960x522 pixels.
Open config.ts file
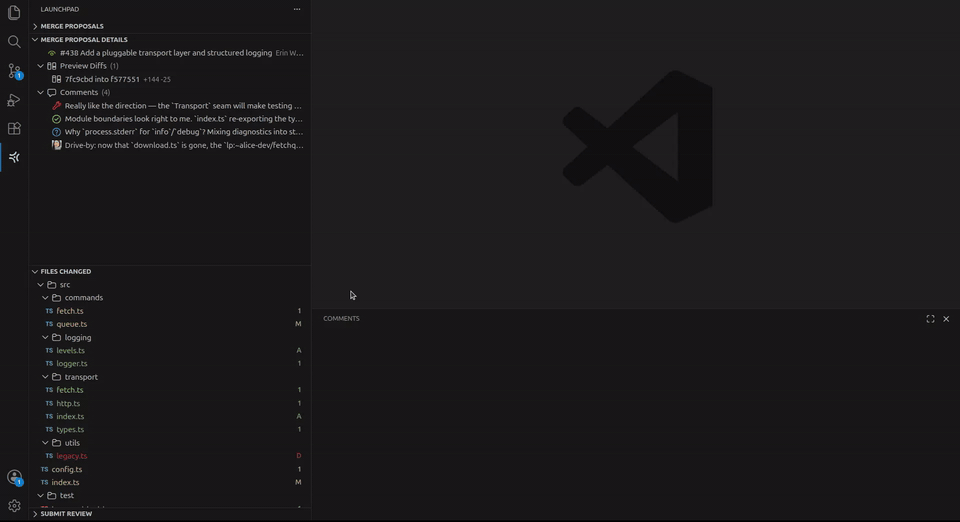pyautogui.click(x=170, y=469)
